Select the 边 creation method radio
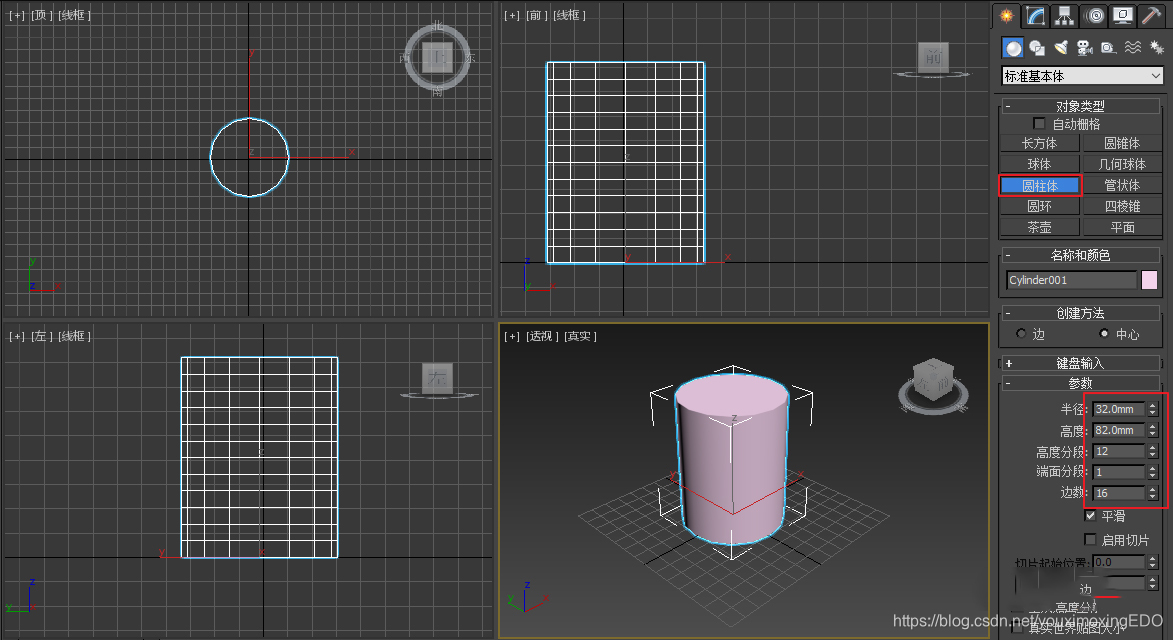 pos(1021,333)
